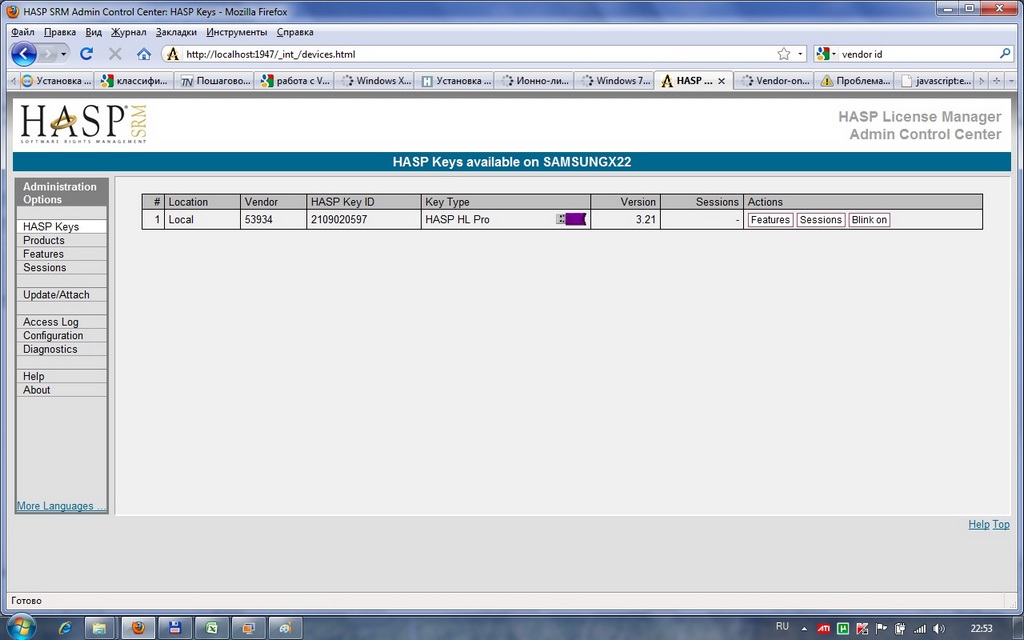Open Products in the sidebar

(x=61, y=240)
